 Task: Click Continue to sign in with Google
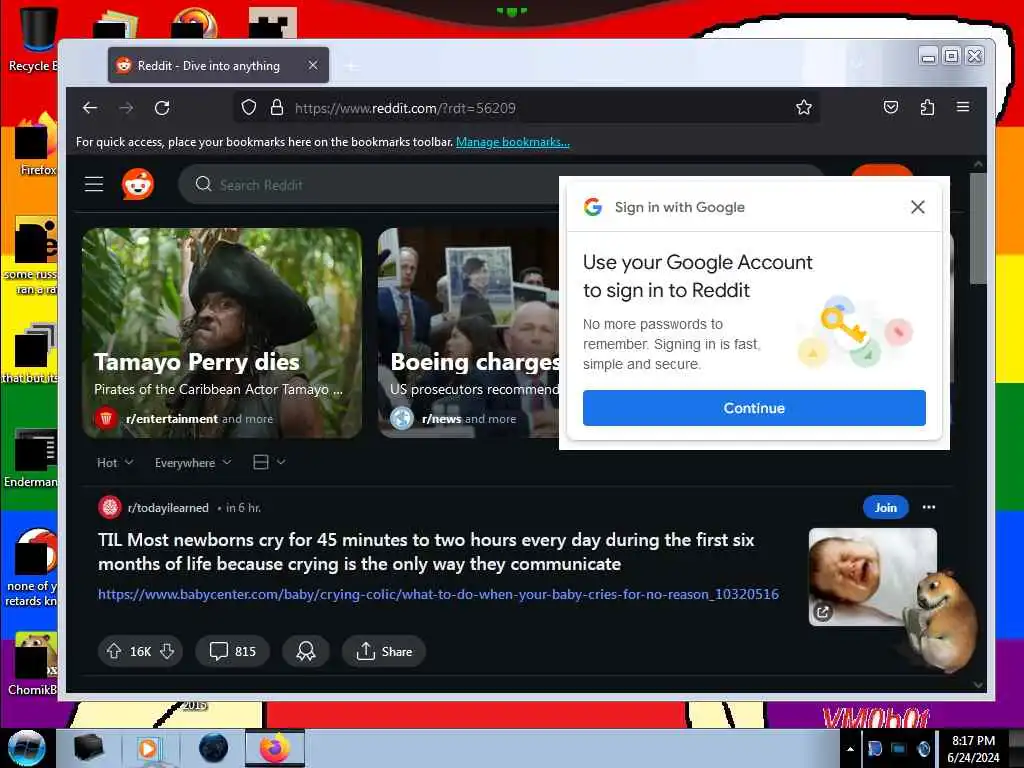coord(754,408)
